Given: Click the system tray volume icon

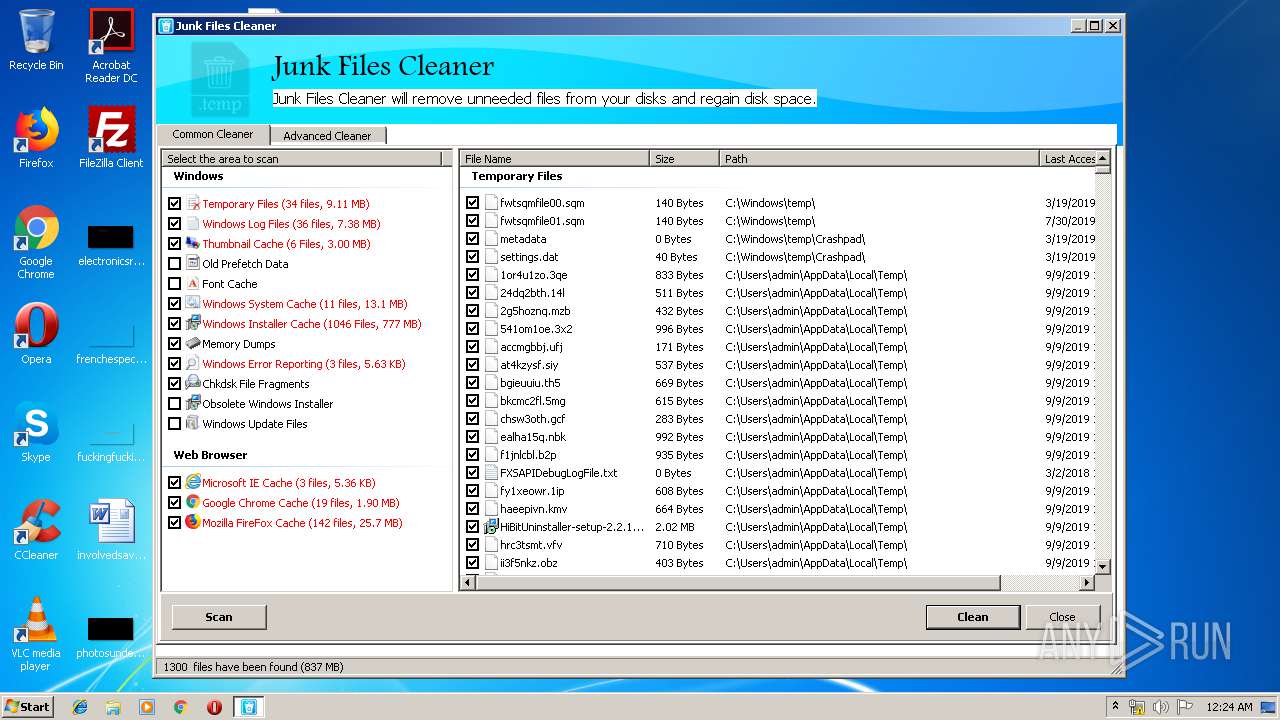Looking at the screenshot, I should pyautogui.click(x=1160, y=707).
